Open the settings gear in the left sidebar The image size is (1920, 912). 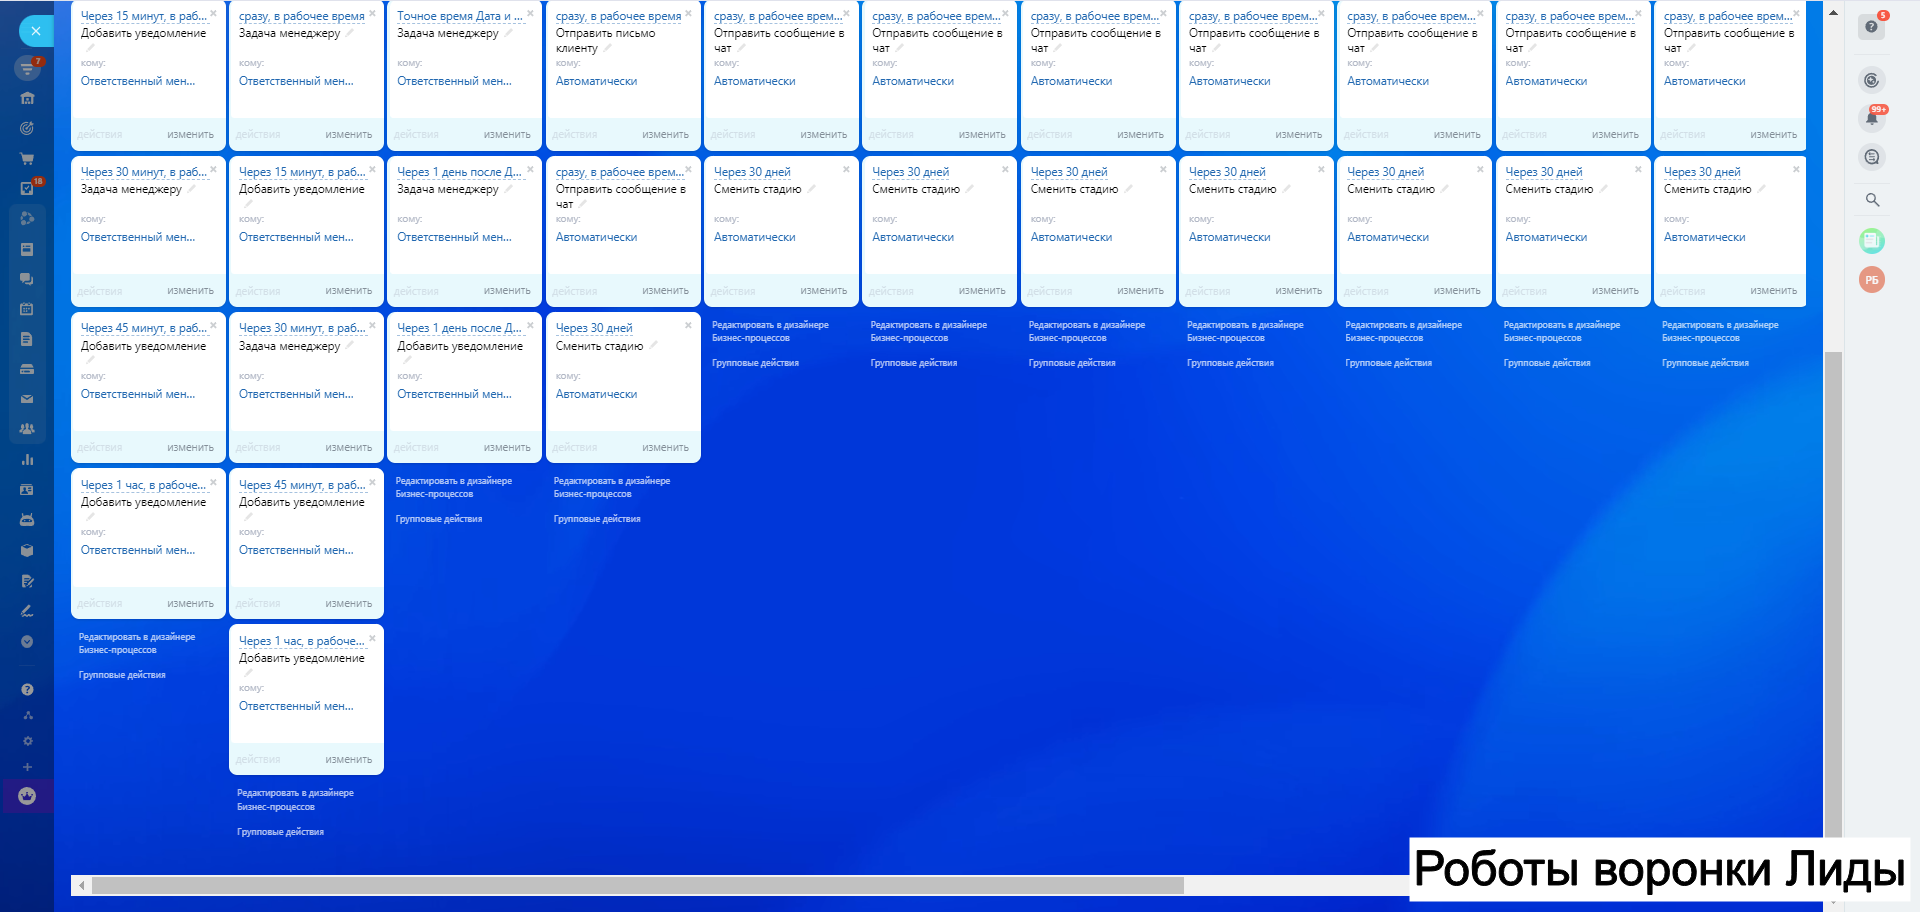[27, 741]
